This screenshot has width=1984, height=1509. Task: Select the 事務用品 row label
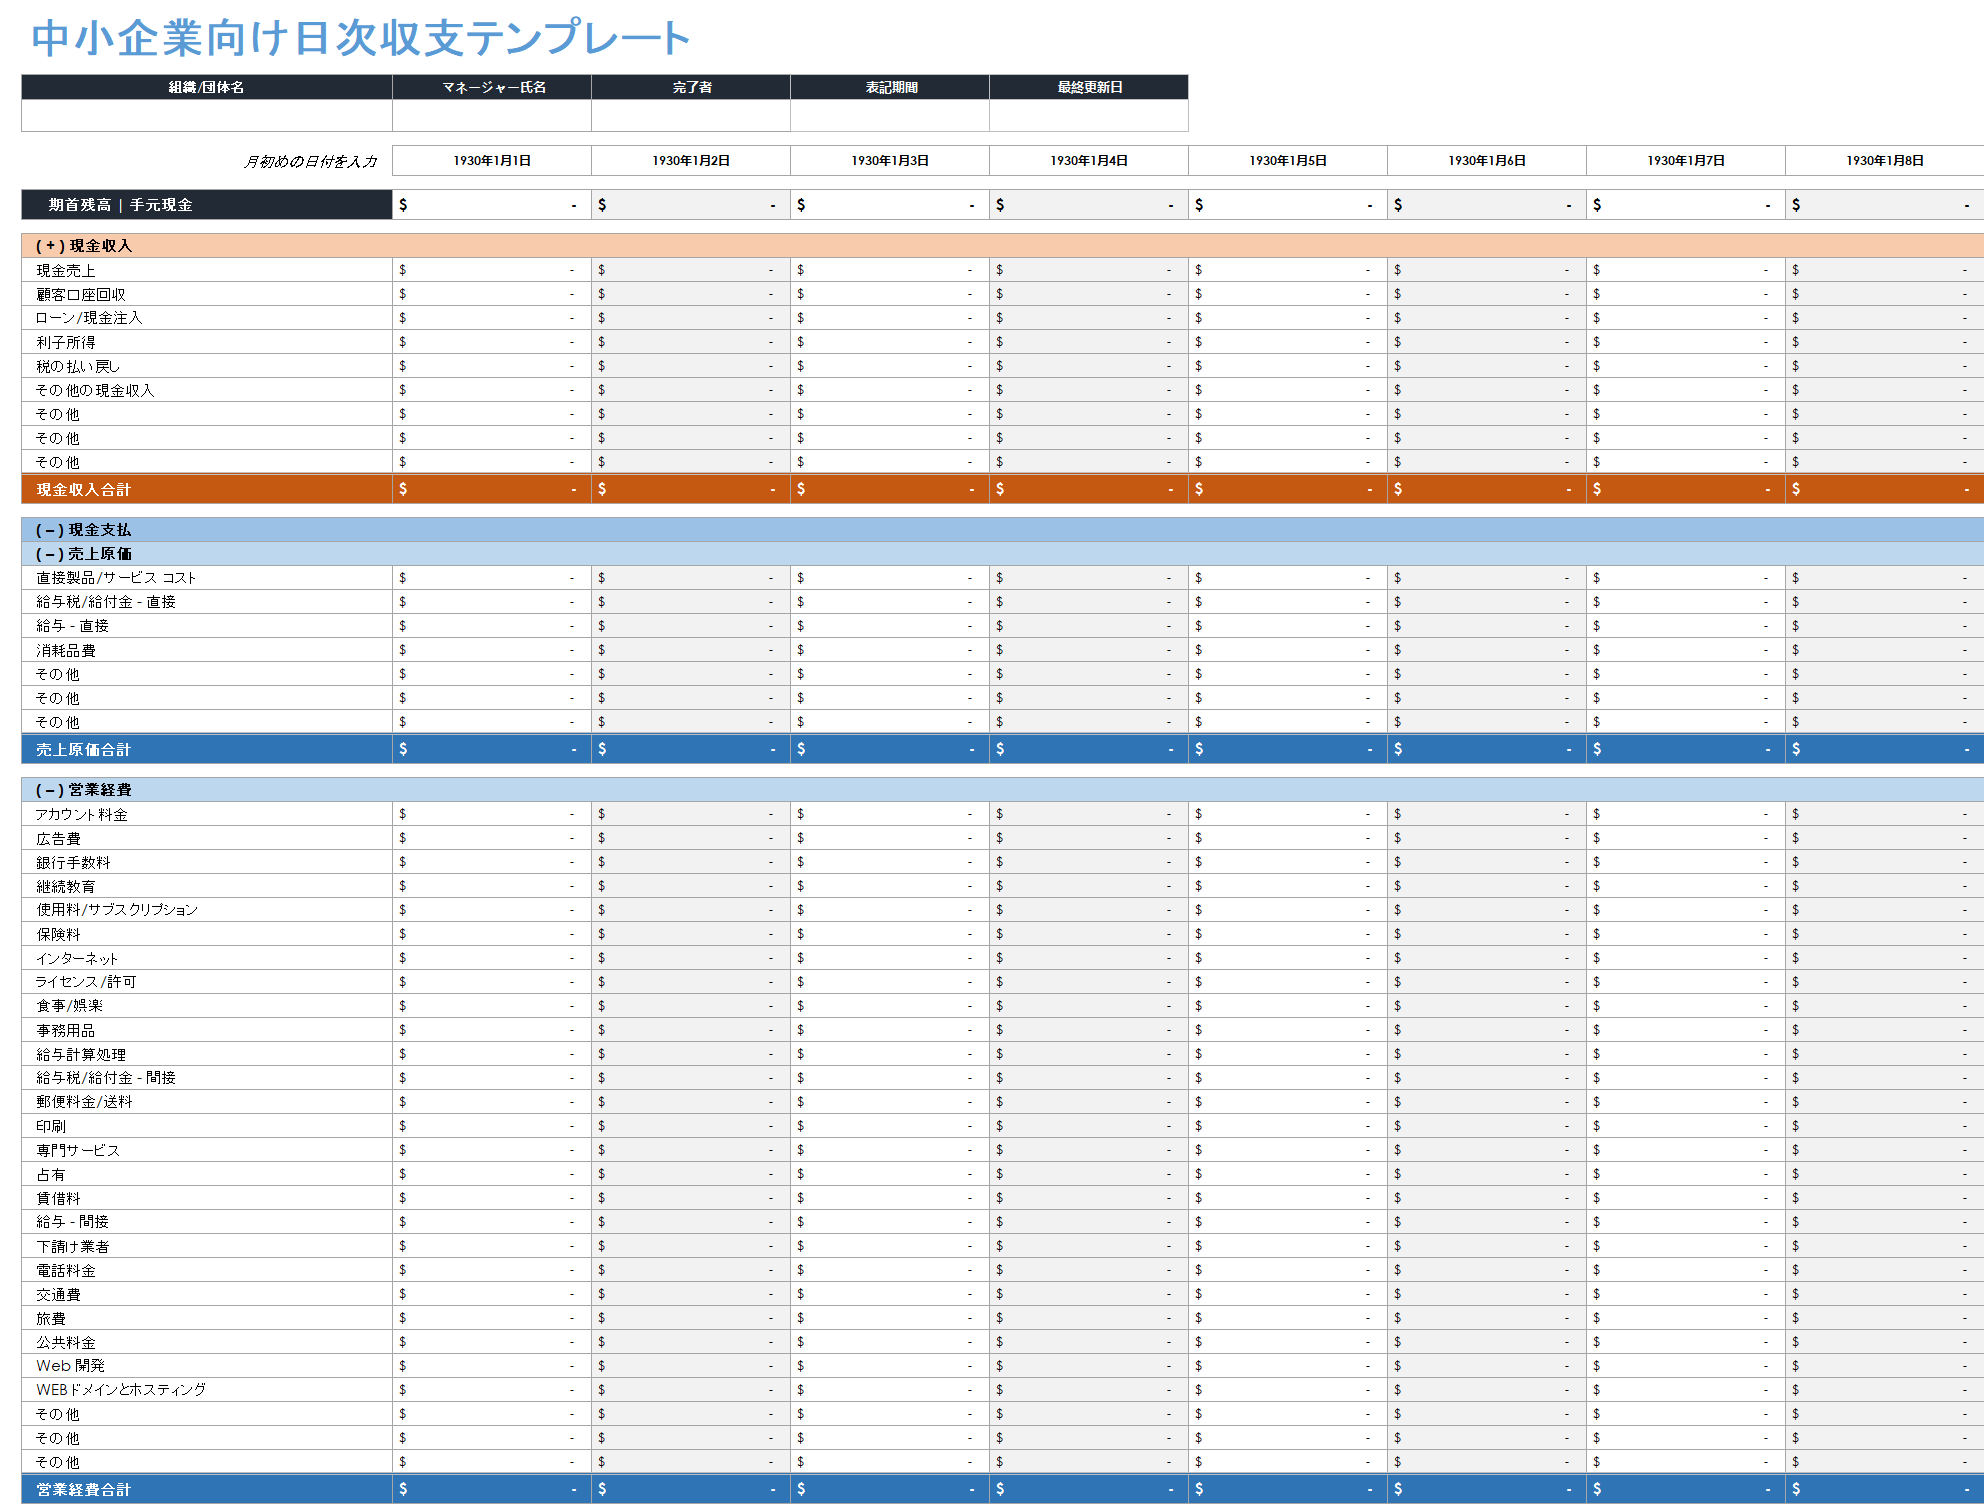tap(207, 1030)
